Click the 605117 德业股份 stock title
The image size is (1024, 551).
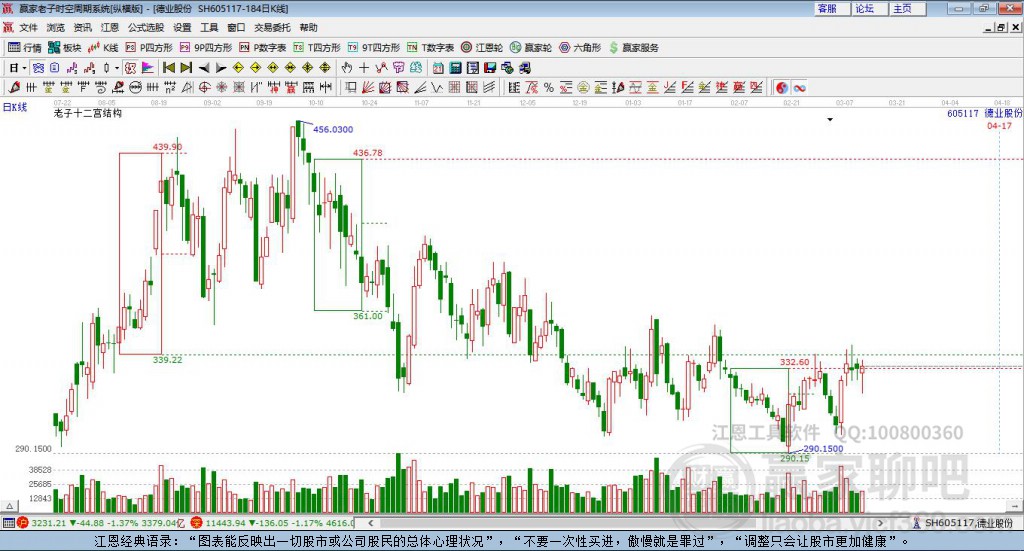[x=984, y=114]
